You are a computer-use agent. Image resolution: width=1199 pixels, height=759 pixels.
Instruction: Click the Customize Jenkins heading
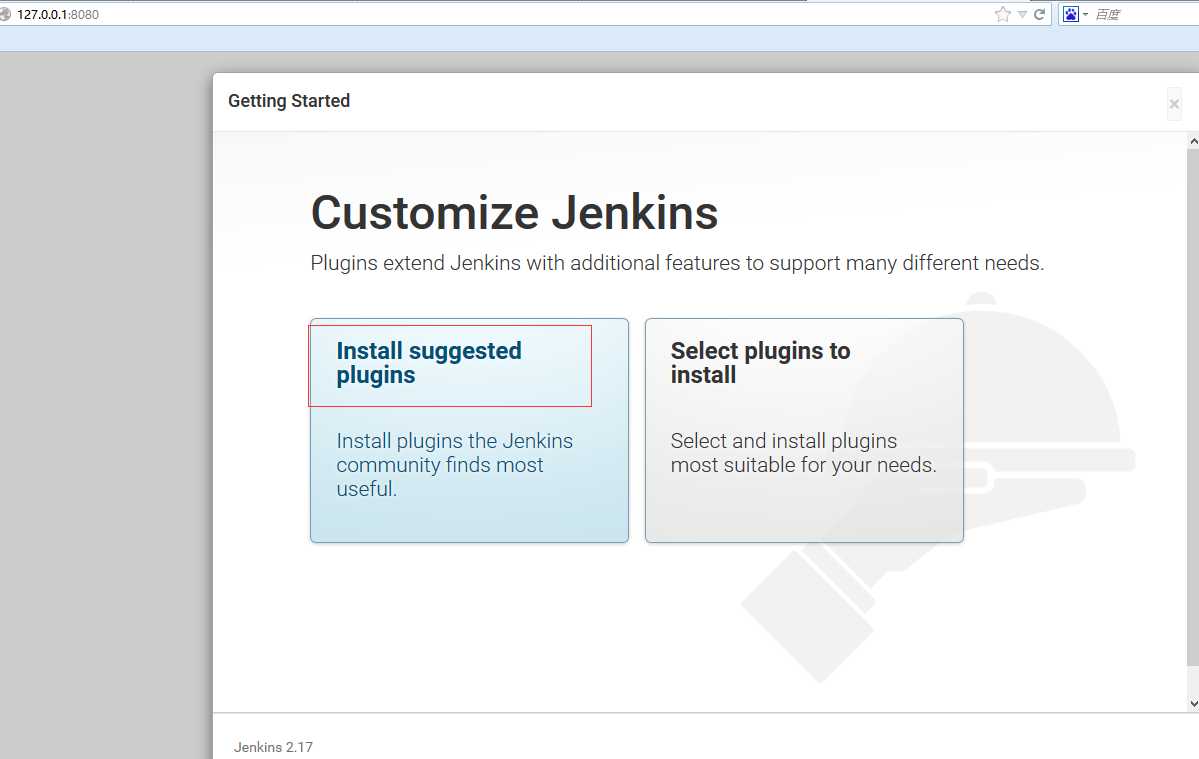point(514,212)
